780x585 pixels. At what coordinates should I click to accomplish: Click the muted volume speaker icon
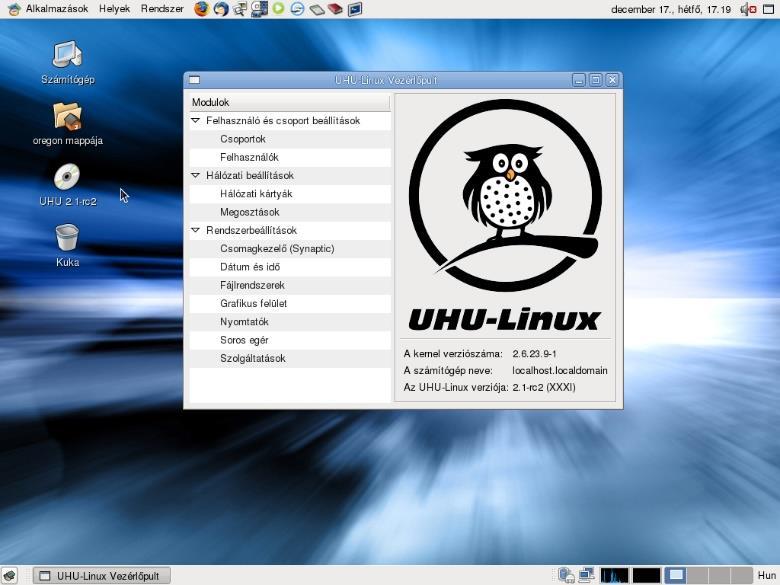tap(748, 9)
